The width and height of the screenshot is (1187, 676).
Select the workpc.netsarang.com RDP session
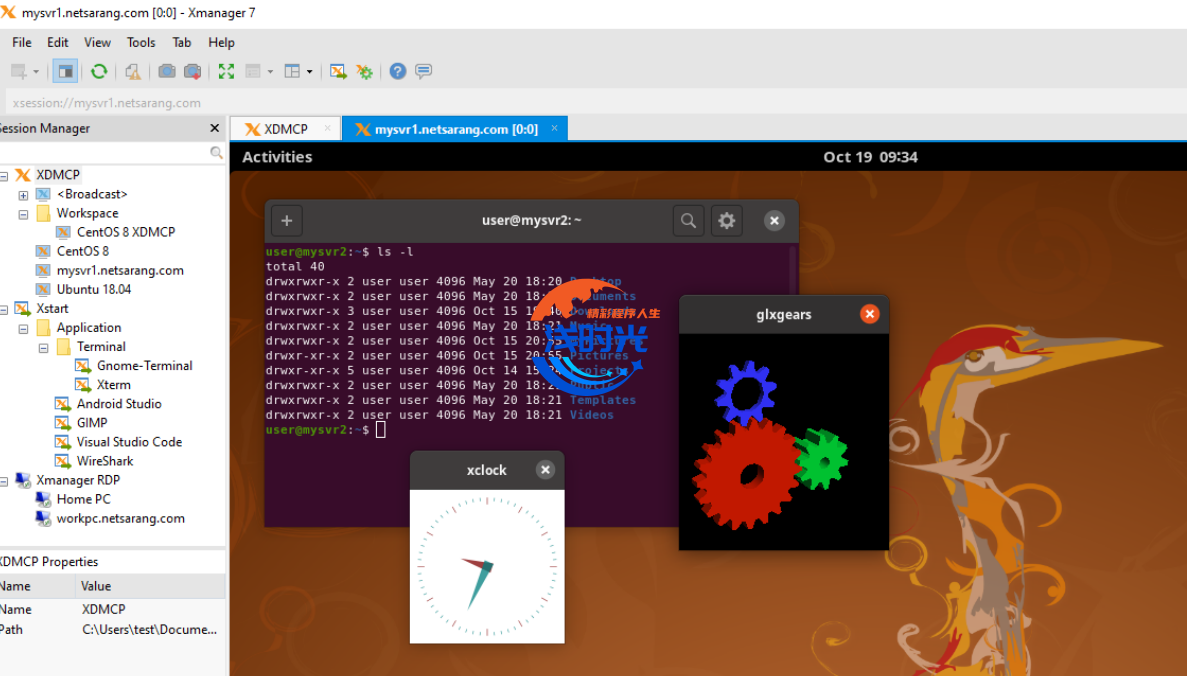click(120, 519)
